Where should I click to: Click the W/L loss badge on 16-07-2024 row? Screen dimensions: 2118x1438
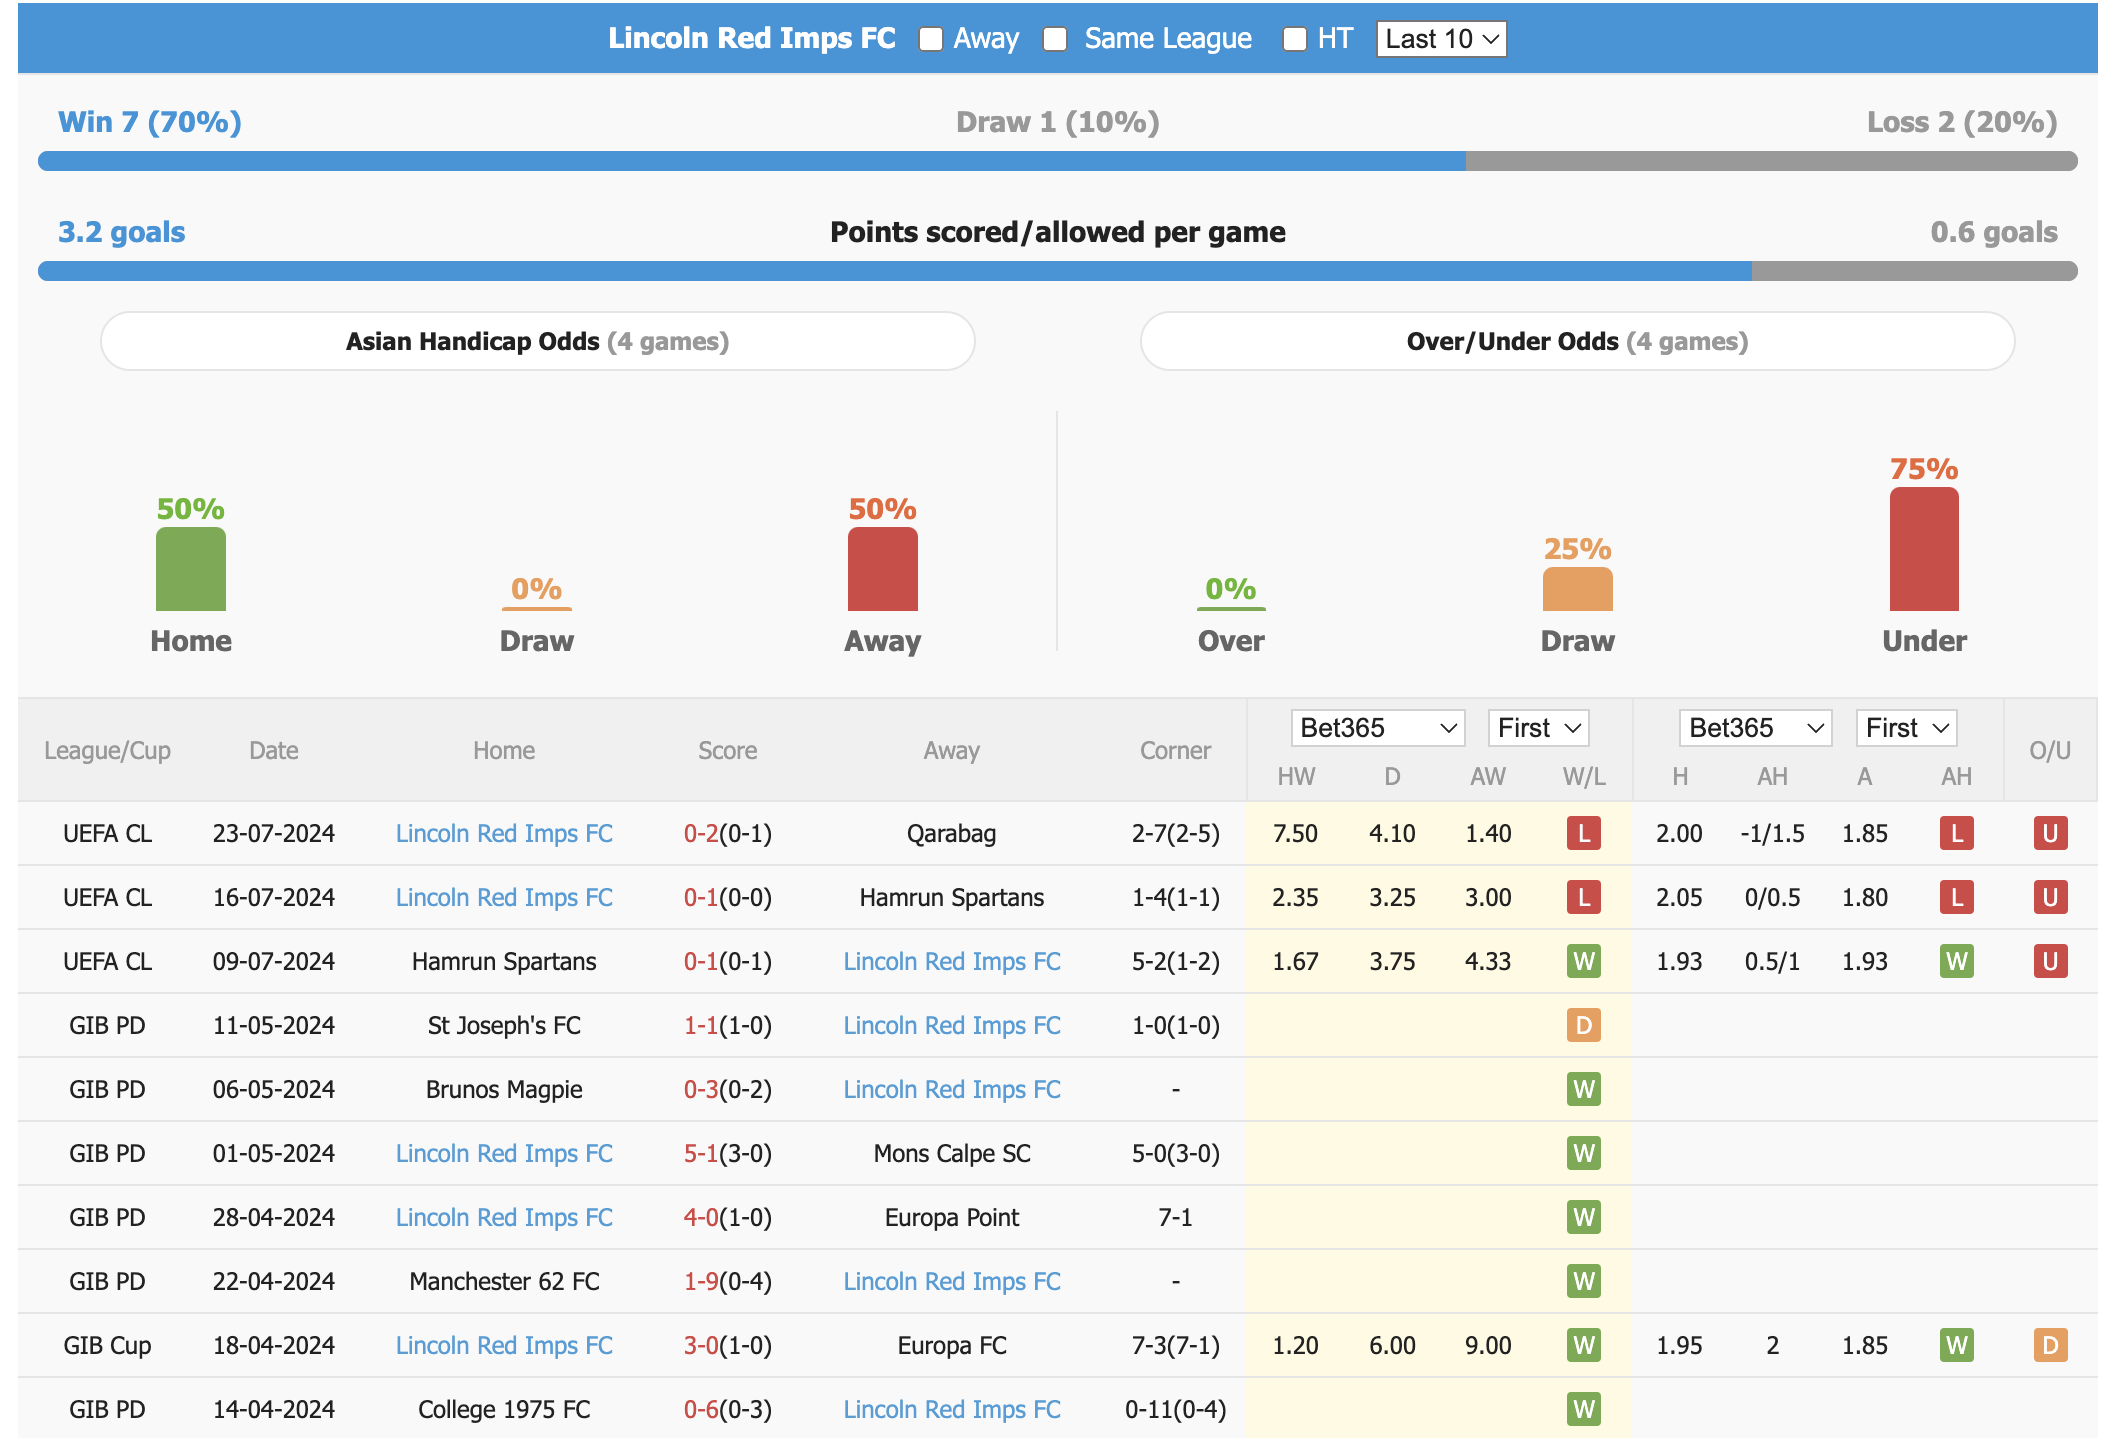pos(1584,897)
